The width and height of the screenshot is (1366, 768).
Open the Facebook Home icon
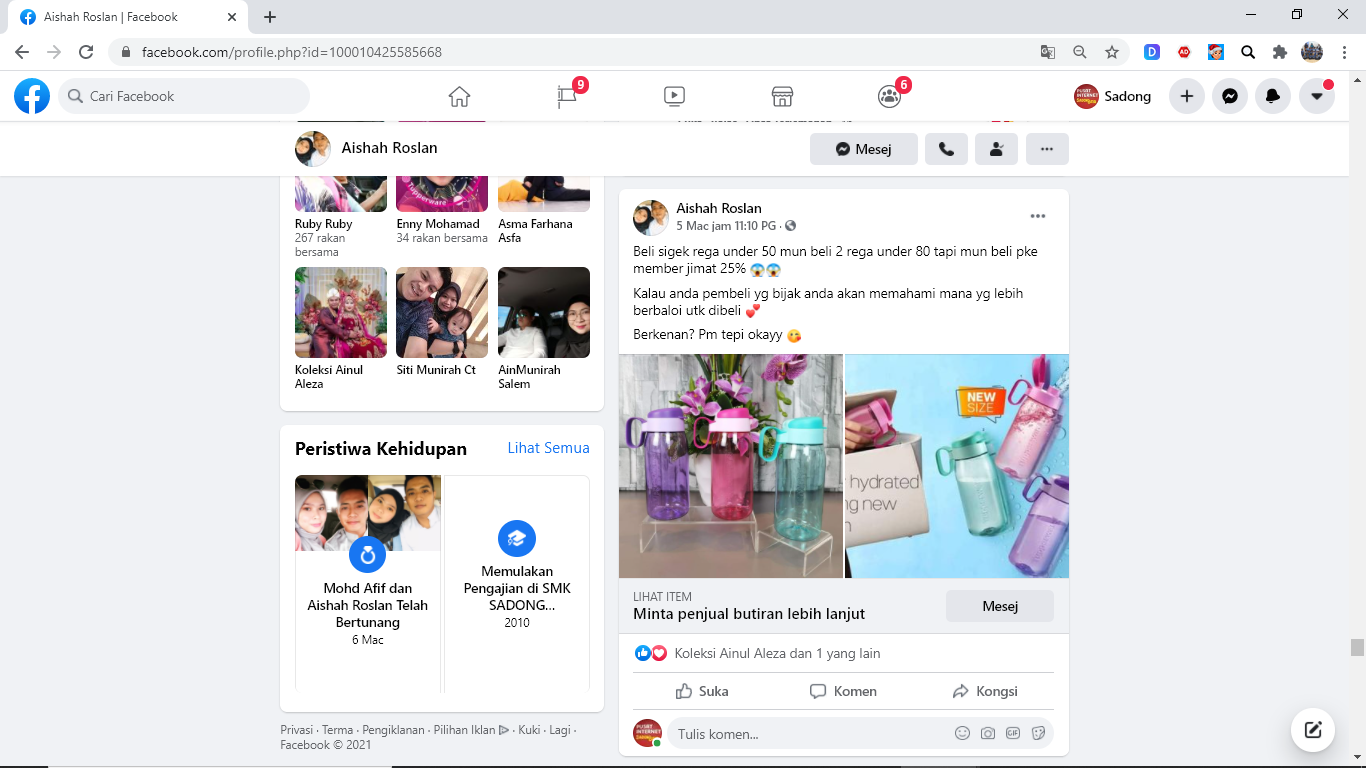click(x=459, y=96)
